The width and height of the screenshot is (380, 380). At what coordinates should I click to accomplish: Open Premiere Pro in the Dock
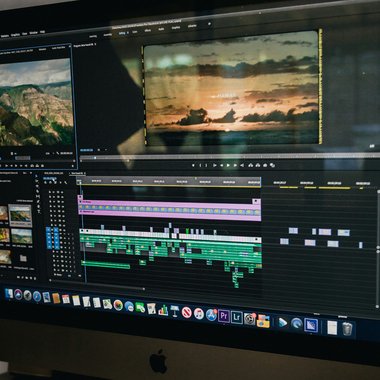(x=224, y=316)
